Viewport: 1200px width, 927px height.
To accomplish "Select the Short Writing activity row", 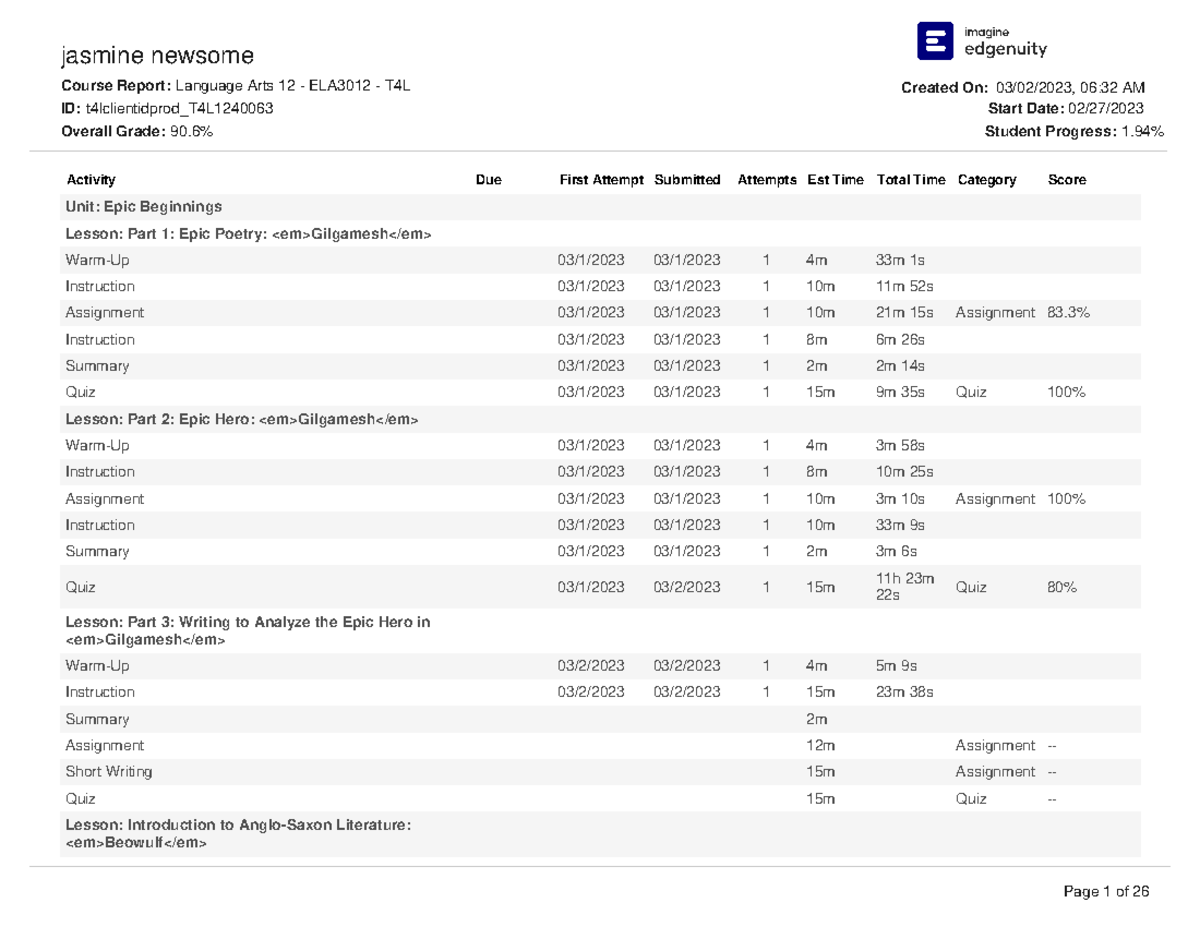I will (x=109, y=772).
